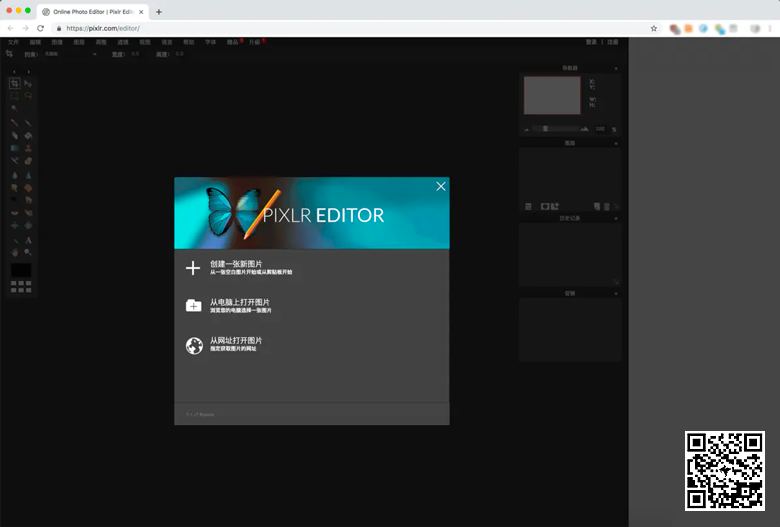Select the Type text tool
Viewport: 780px width, 527px height.
pos(28,240)
